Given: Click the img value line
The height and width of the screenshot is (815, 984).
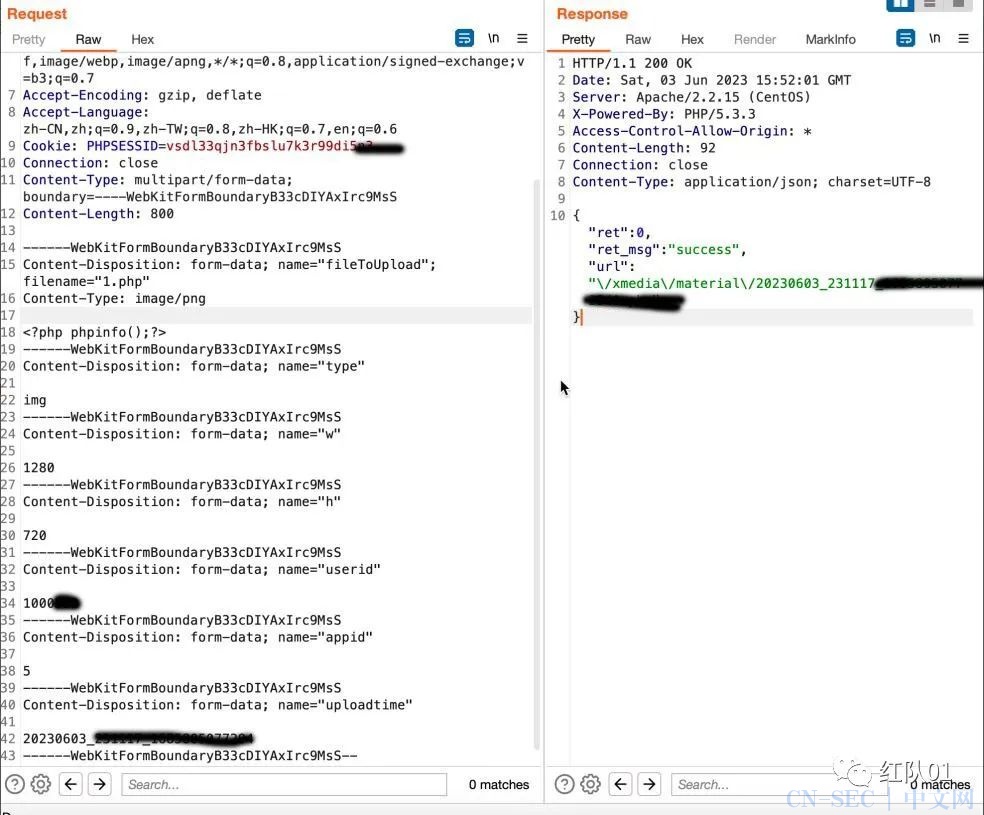Looking at the screenshot, I should (x=35, y=400).
